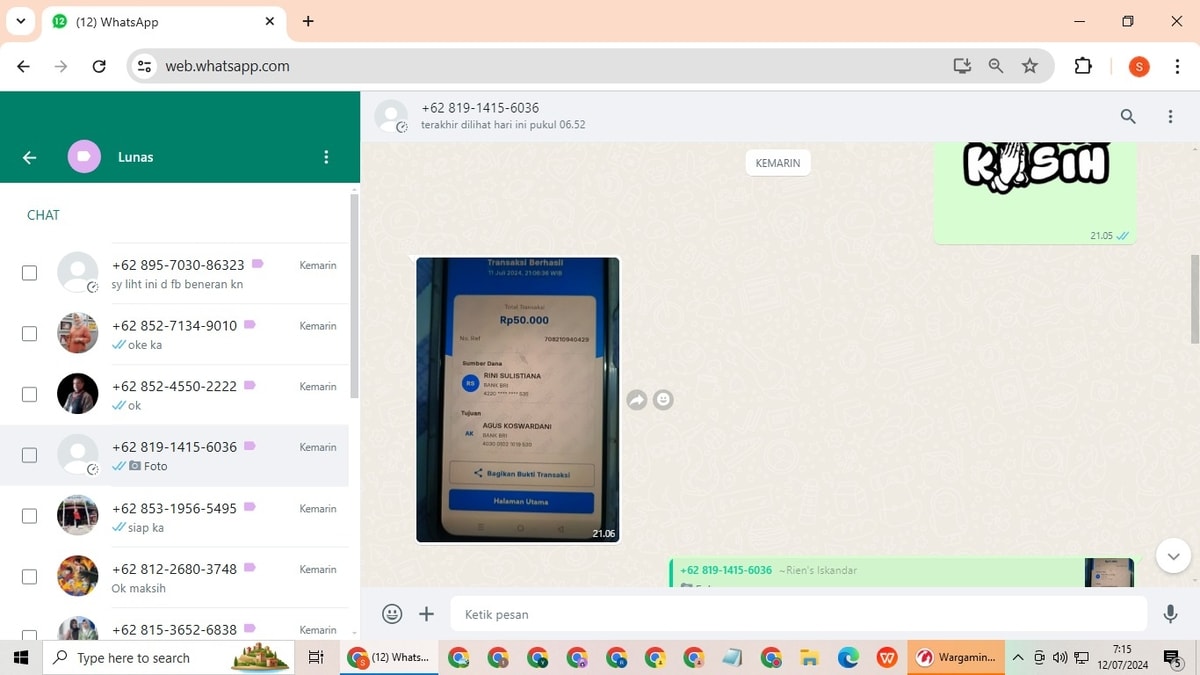View site information icon in address bar

144,66
